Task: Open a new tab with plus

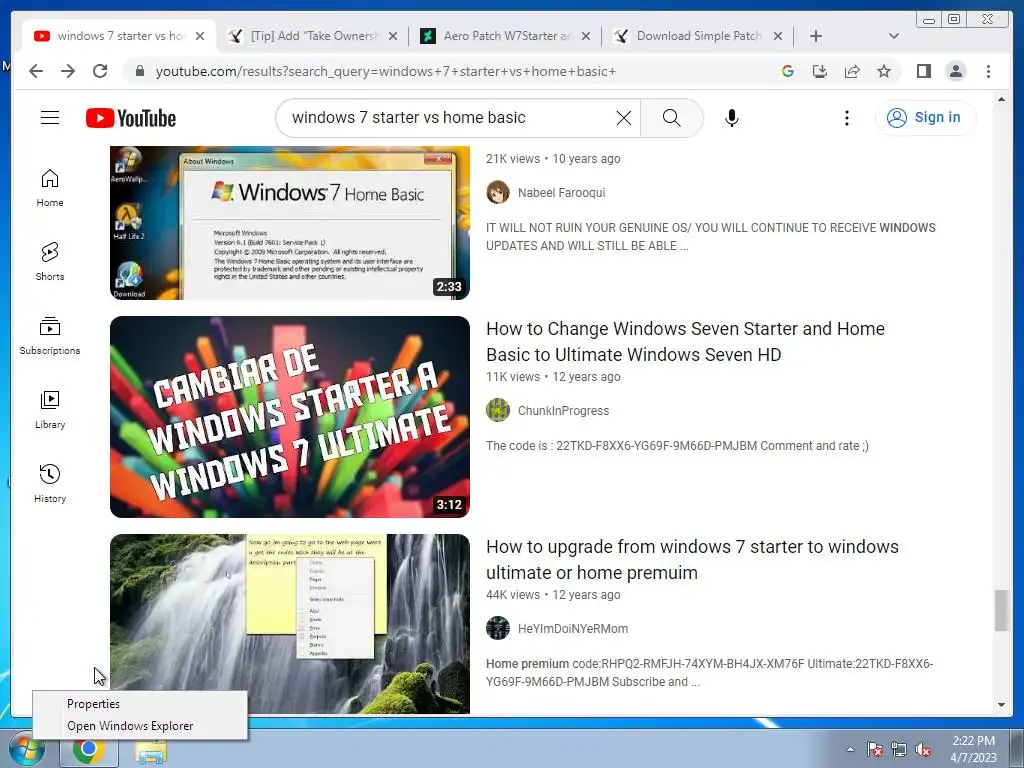Action: click(x=816, y=36)
